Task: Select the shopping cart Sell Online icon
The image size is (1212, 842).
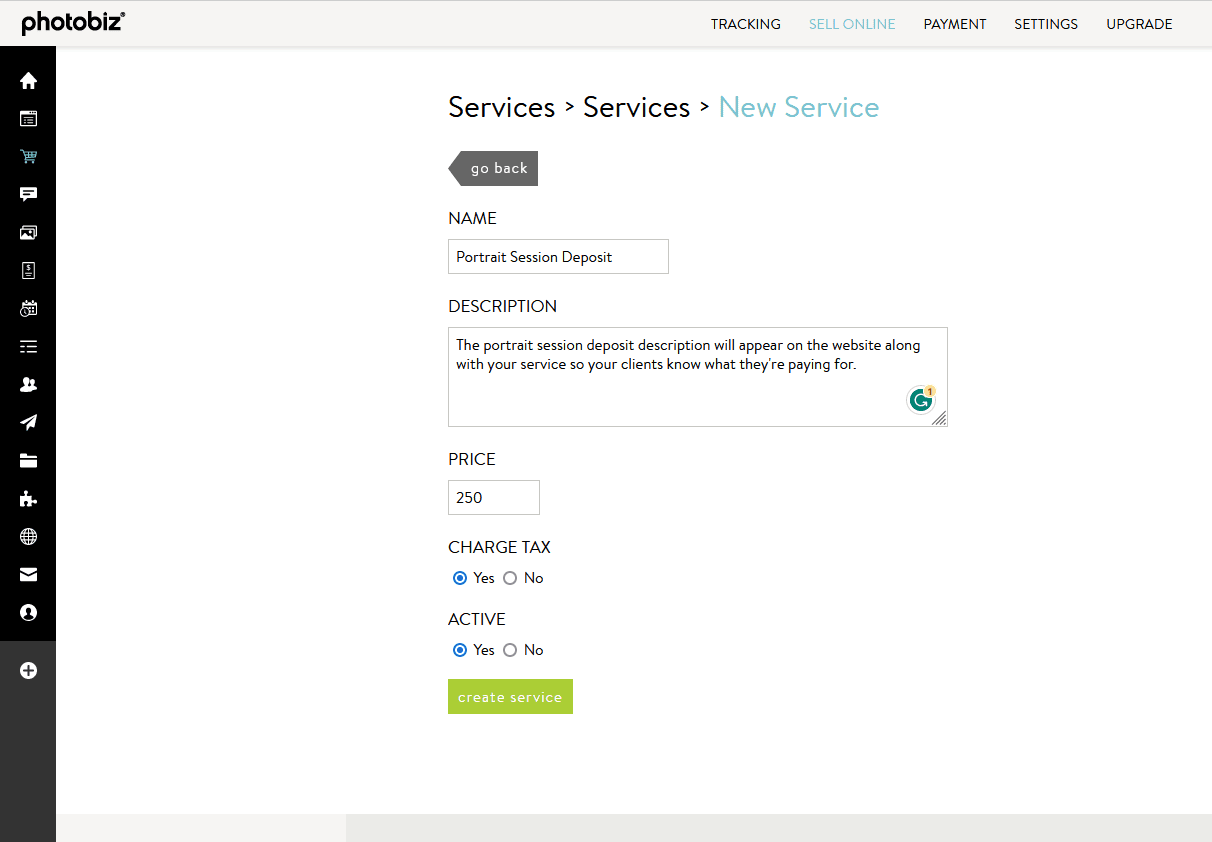Action: [x=28, y=156]
